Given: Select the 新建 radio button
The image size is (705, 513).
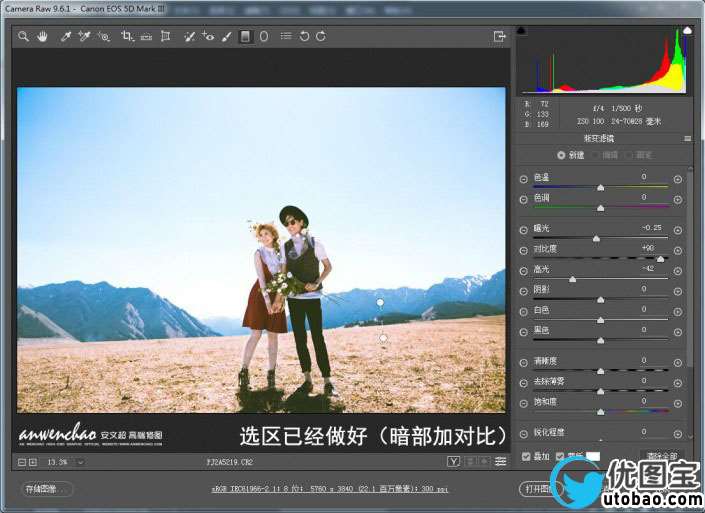Looking at the screenshot, I should pos(561,155).
